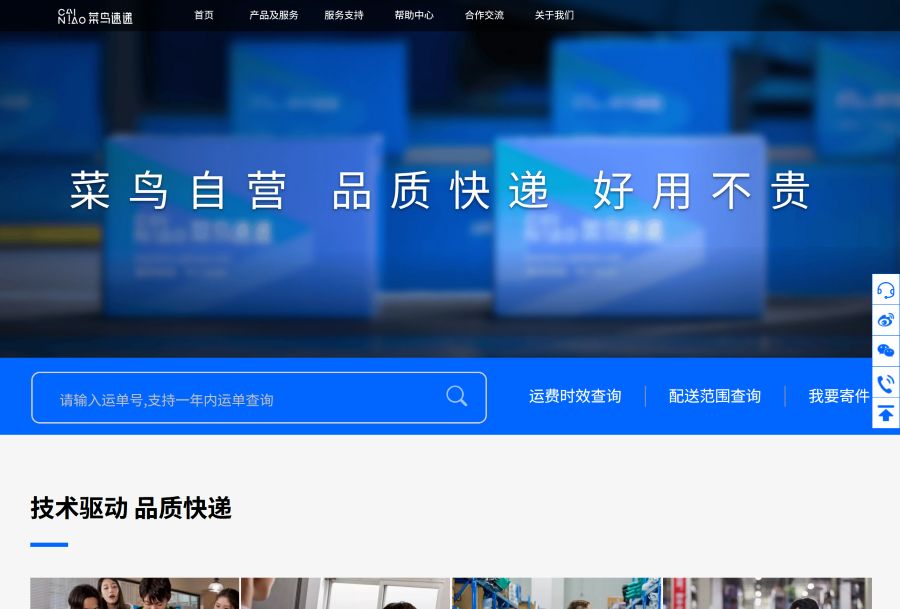Click the Cainiao Express logo
Image resolution: width=900 pixels, height=609 pixels.
click(x=95, y=16)
